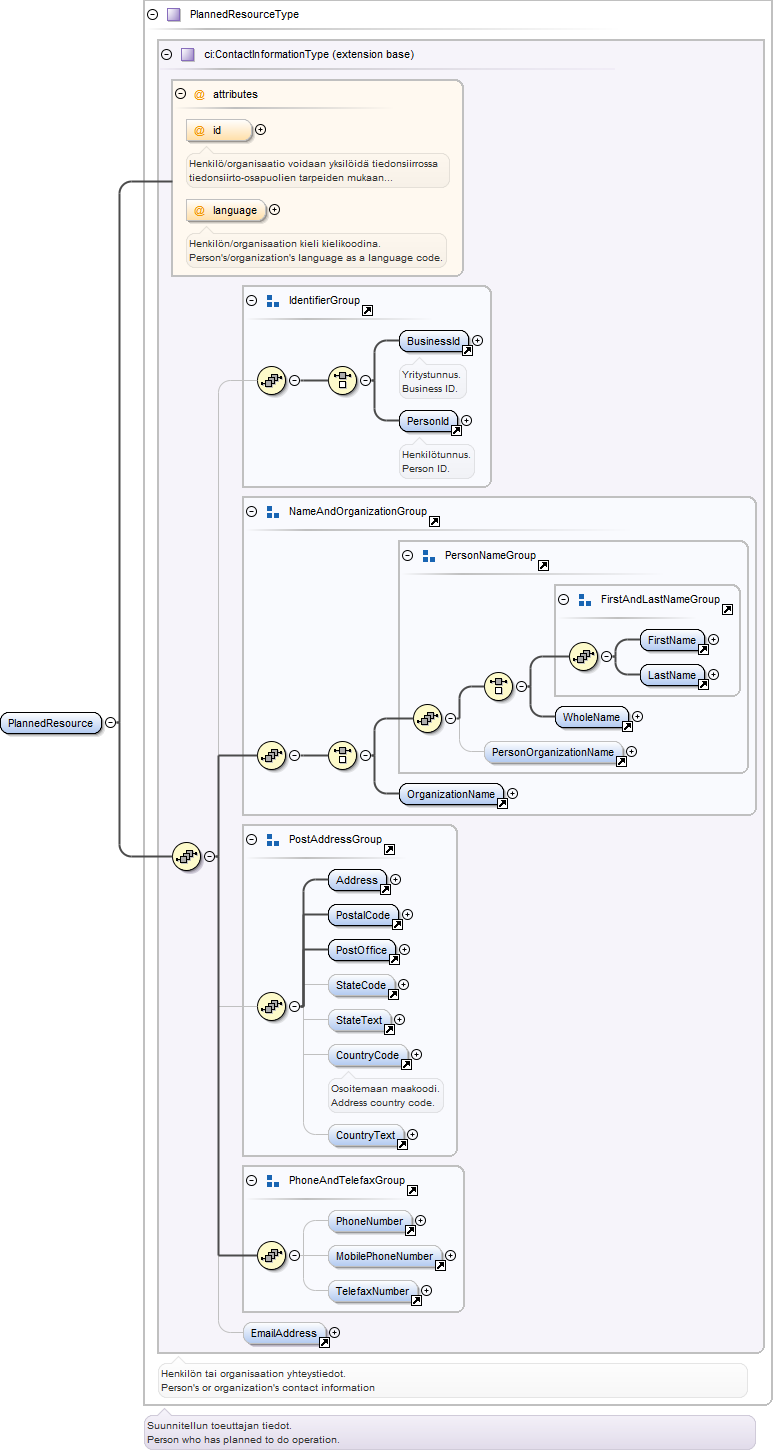Follow the PersonNameGroup reference arrow
The height and width of the screenshot is (1453, 774).
pos(543,566)
